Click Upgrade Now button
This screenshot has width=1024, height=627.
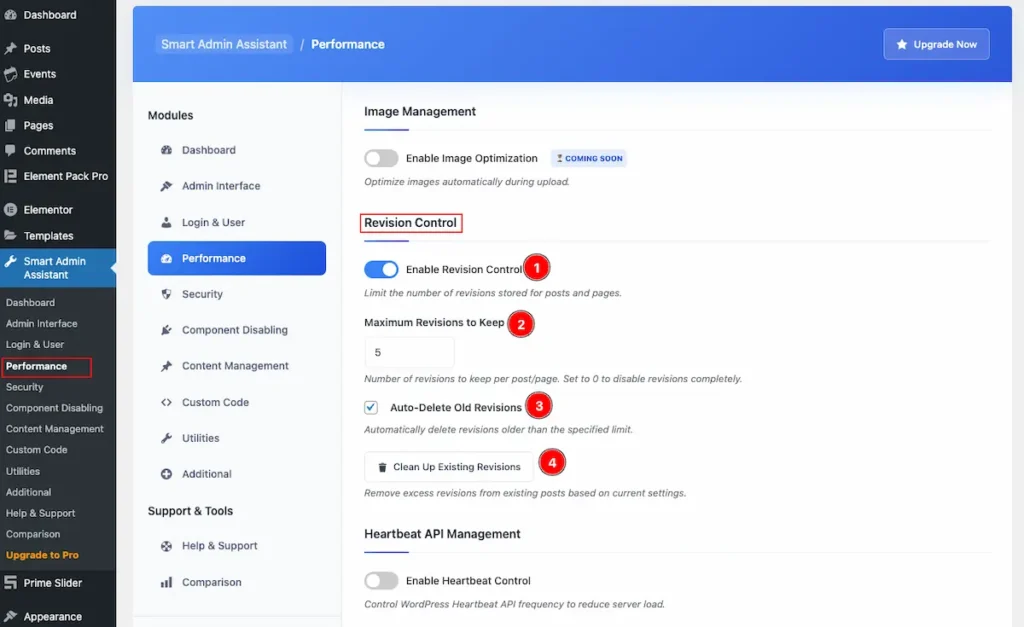point(936,44)
